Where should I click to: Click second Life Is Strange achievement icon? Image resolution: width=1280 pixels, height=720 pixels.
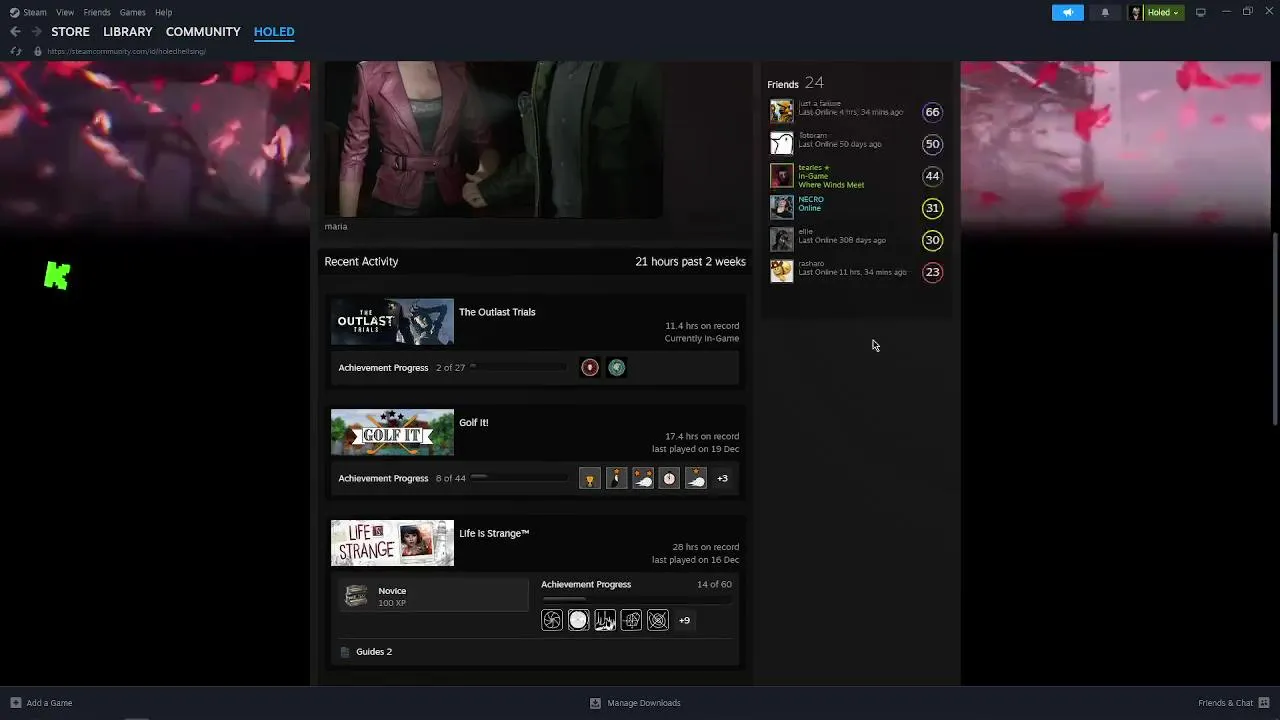[578, 621]
